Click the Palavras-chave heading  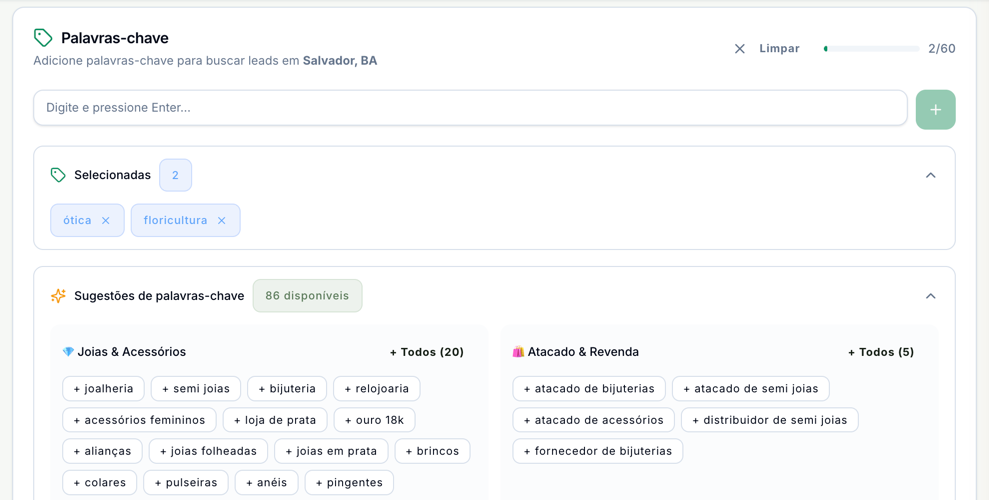click(115, 38)
